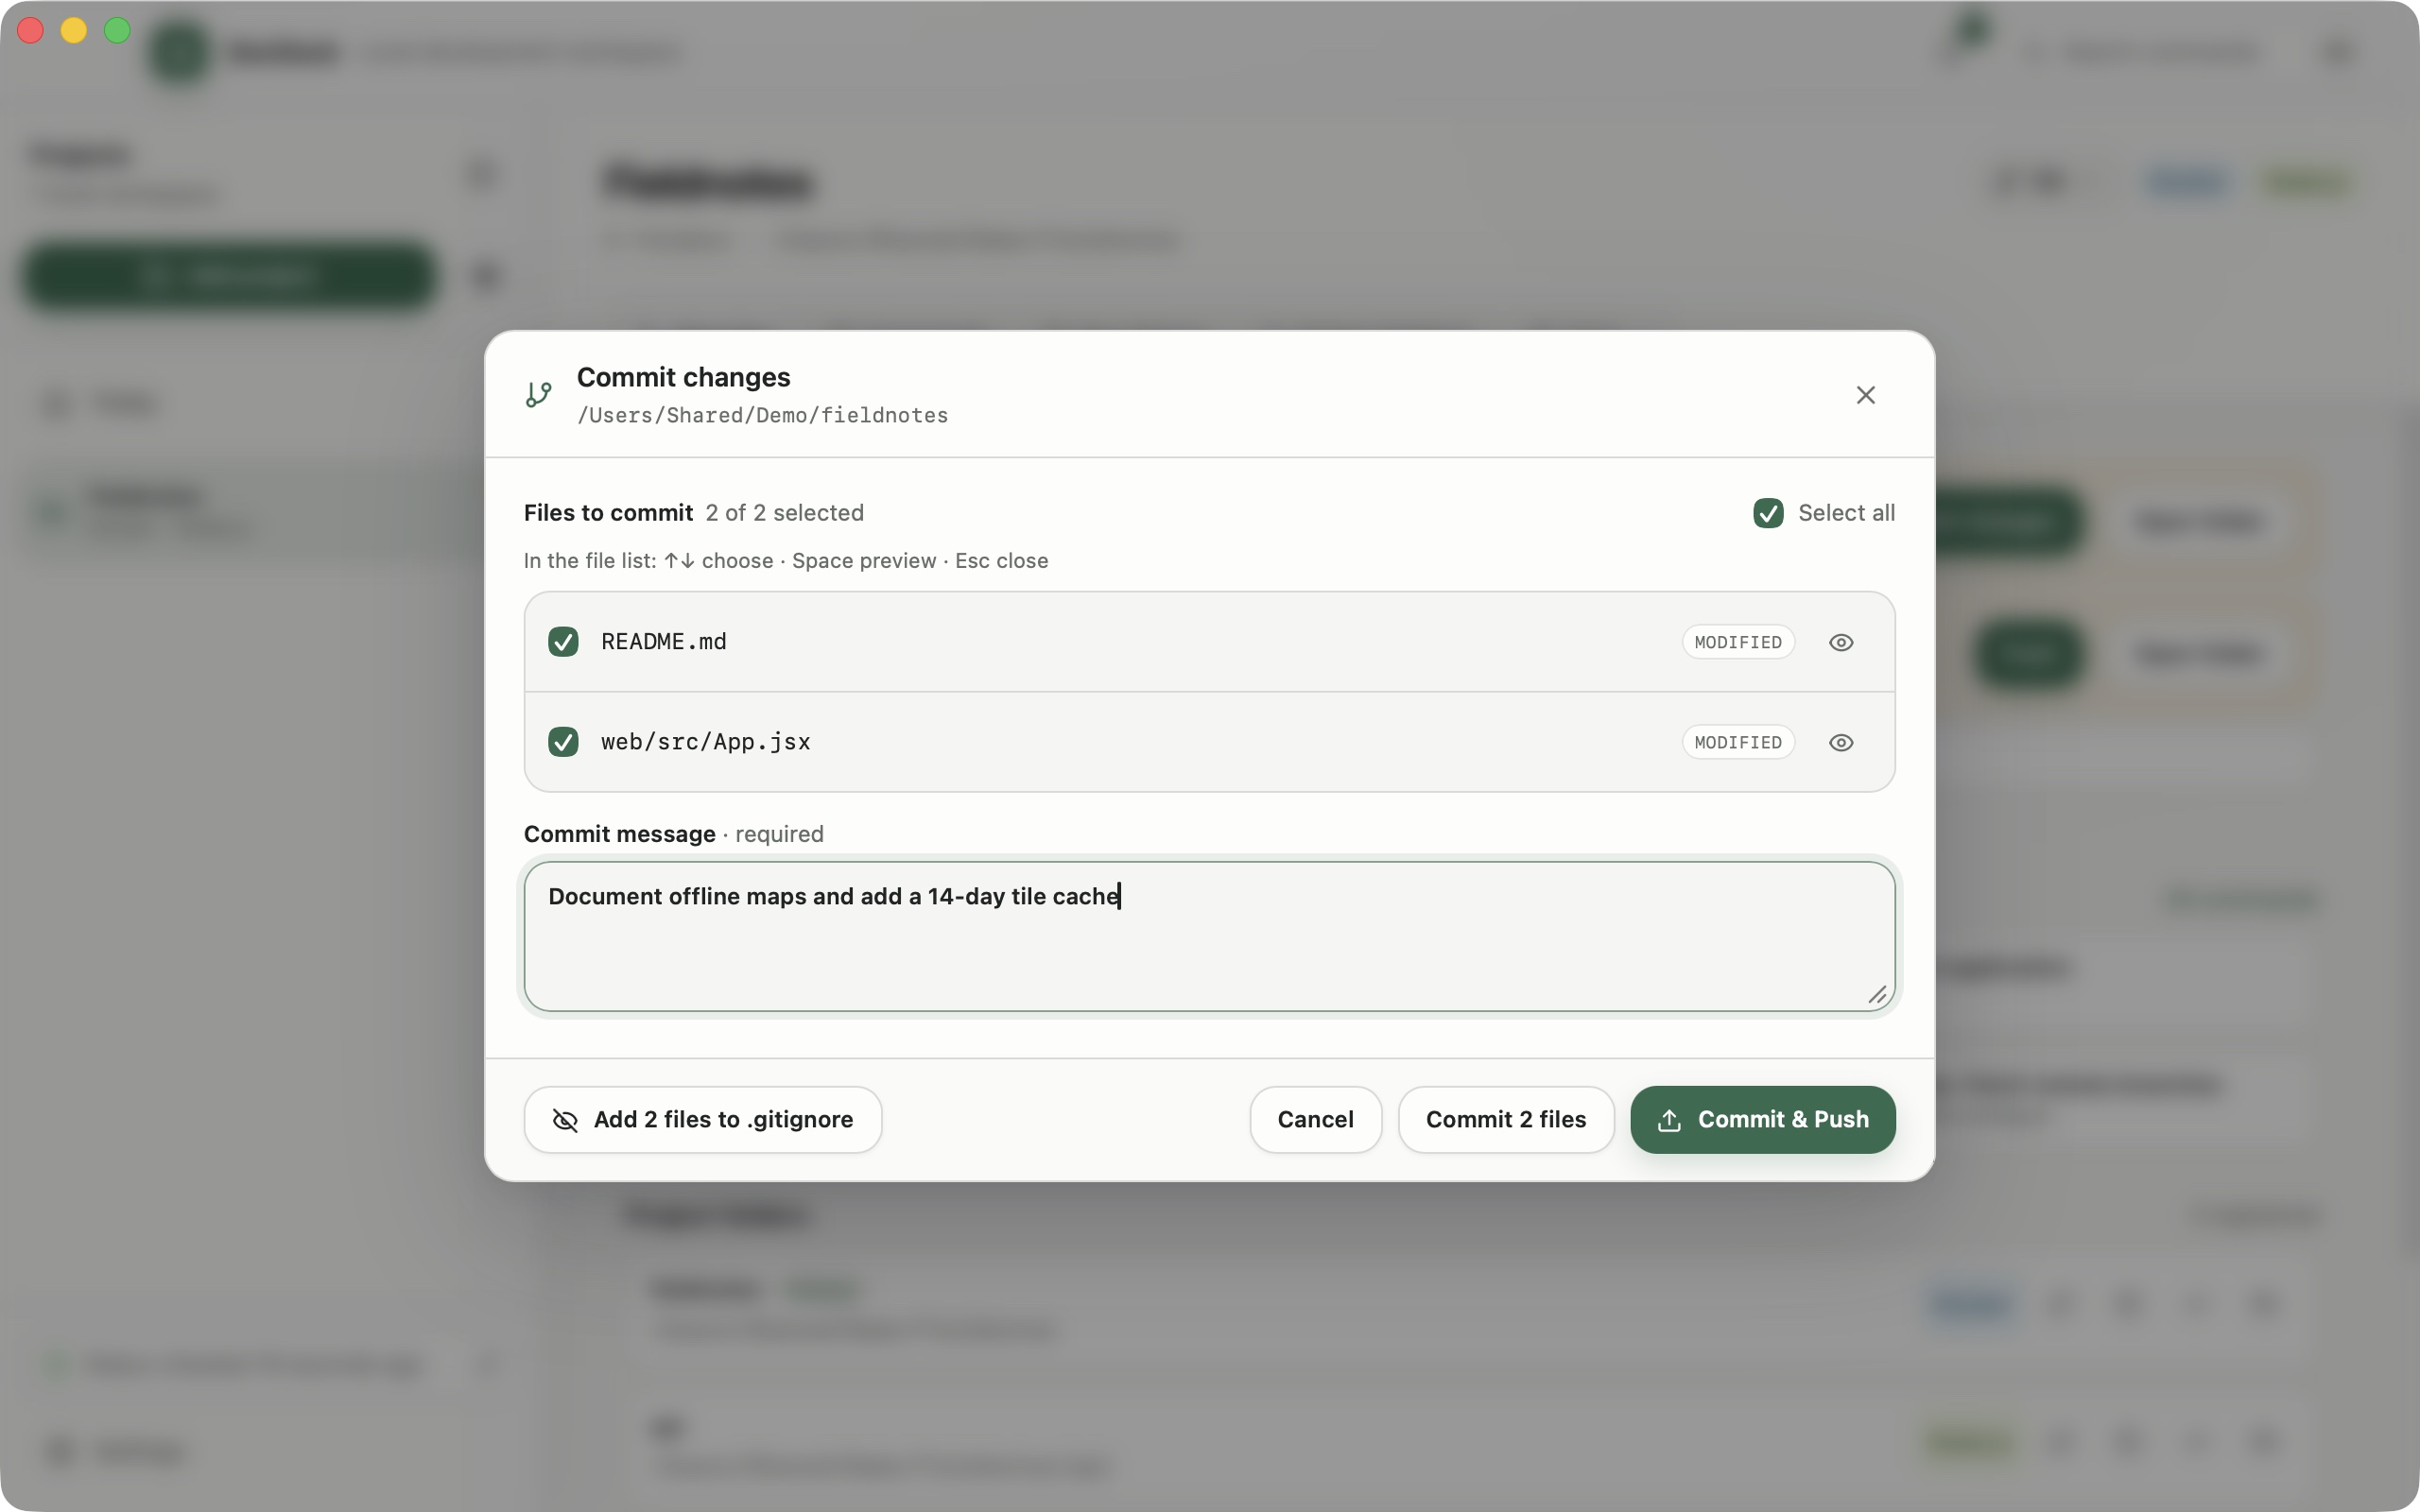The width and height of the screenshot is (2420, 1512).
Task: Preview README.md with the eye icon
Action: point(1841,642)
